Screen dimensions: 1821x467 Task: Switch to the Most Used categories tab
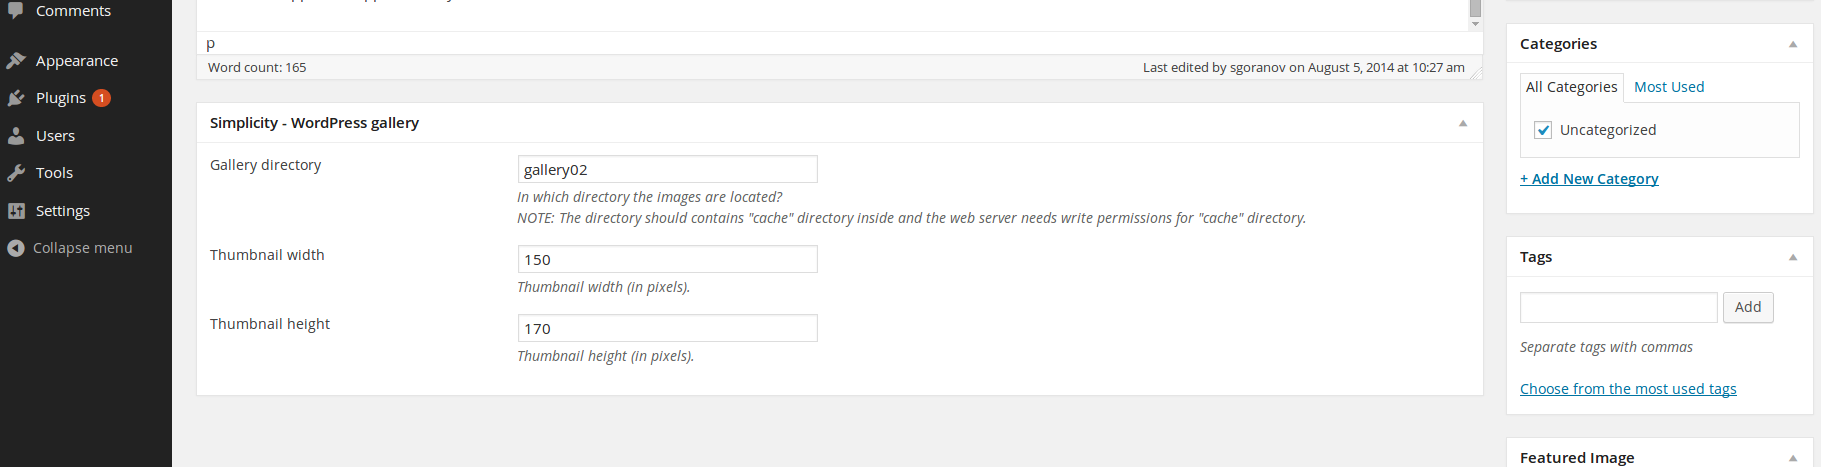click(1669, 87)
